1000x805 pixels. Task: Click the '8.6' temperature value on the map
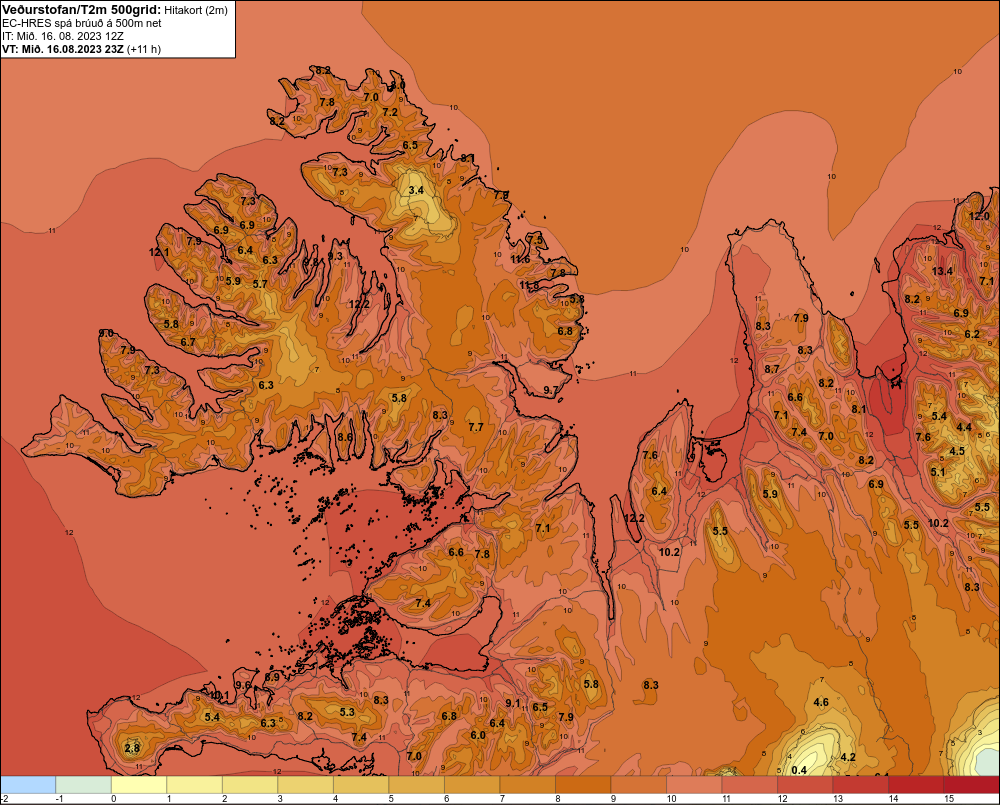[345, 437]
